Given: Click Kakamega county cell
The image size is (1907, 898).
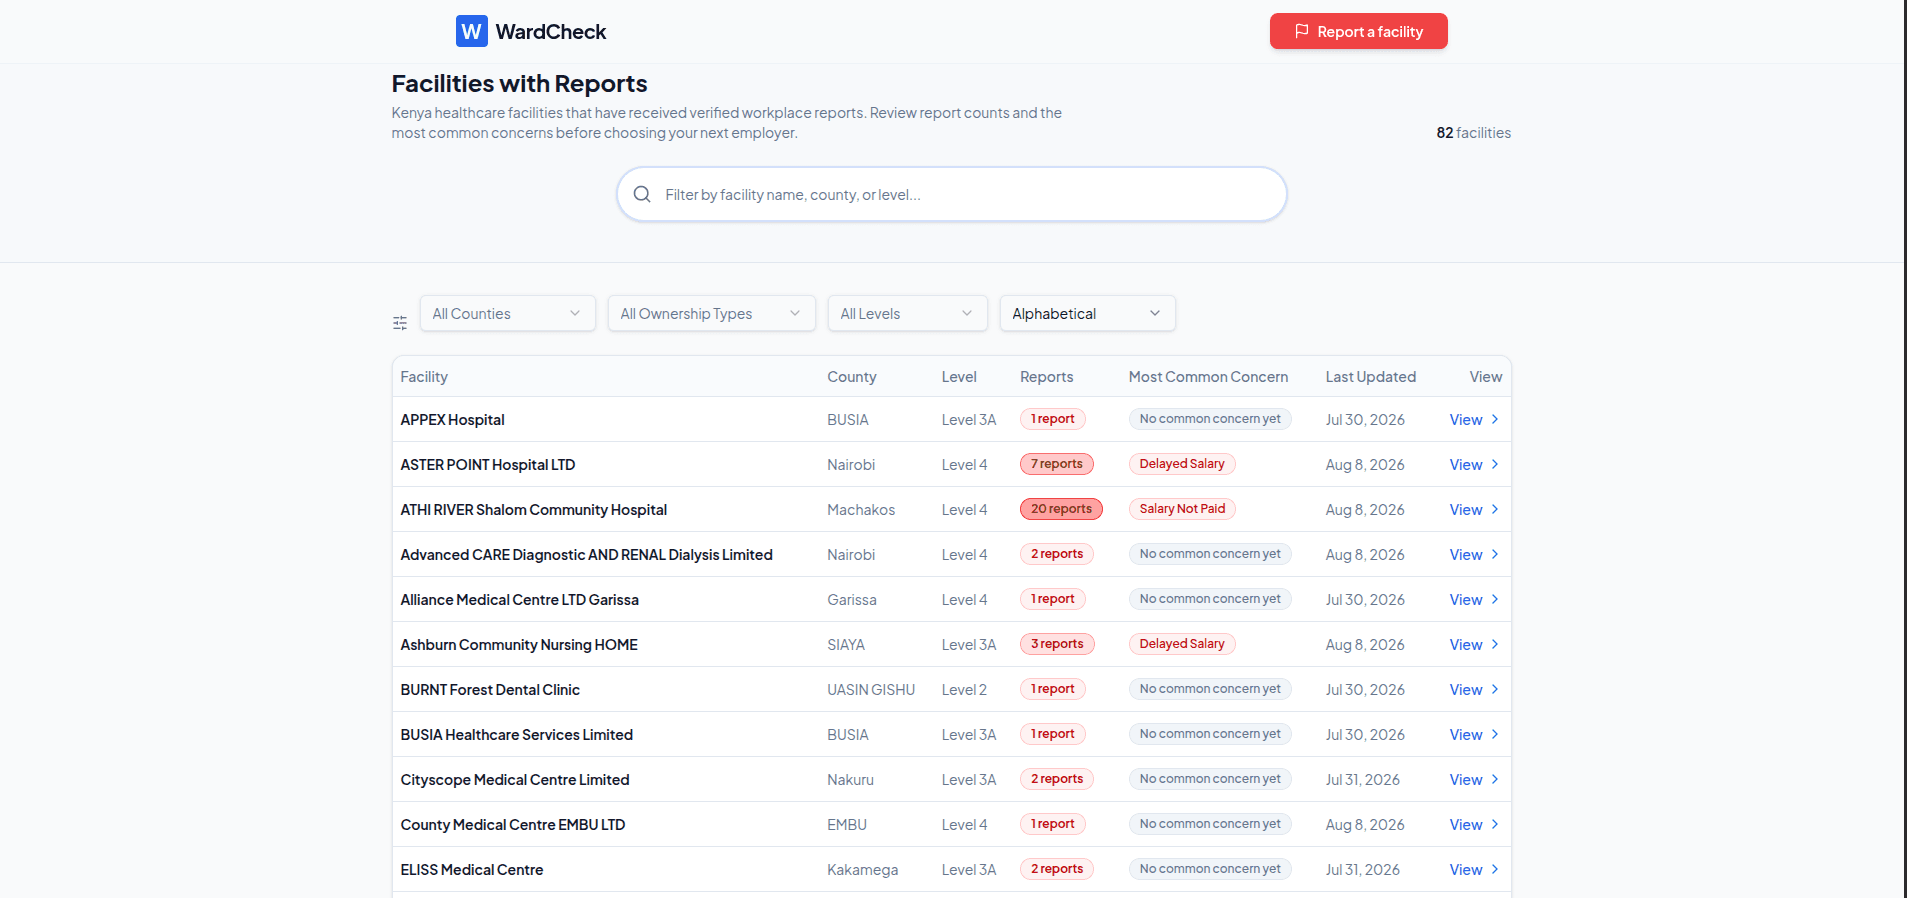Looking at the screenshot, I should (x=862, y=870).
